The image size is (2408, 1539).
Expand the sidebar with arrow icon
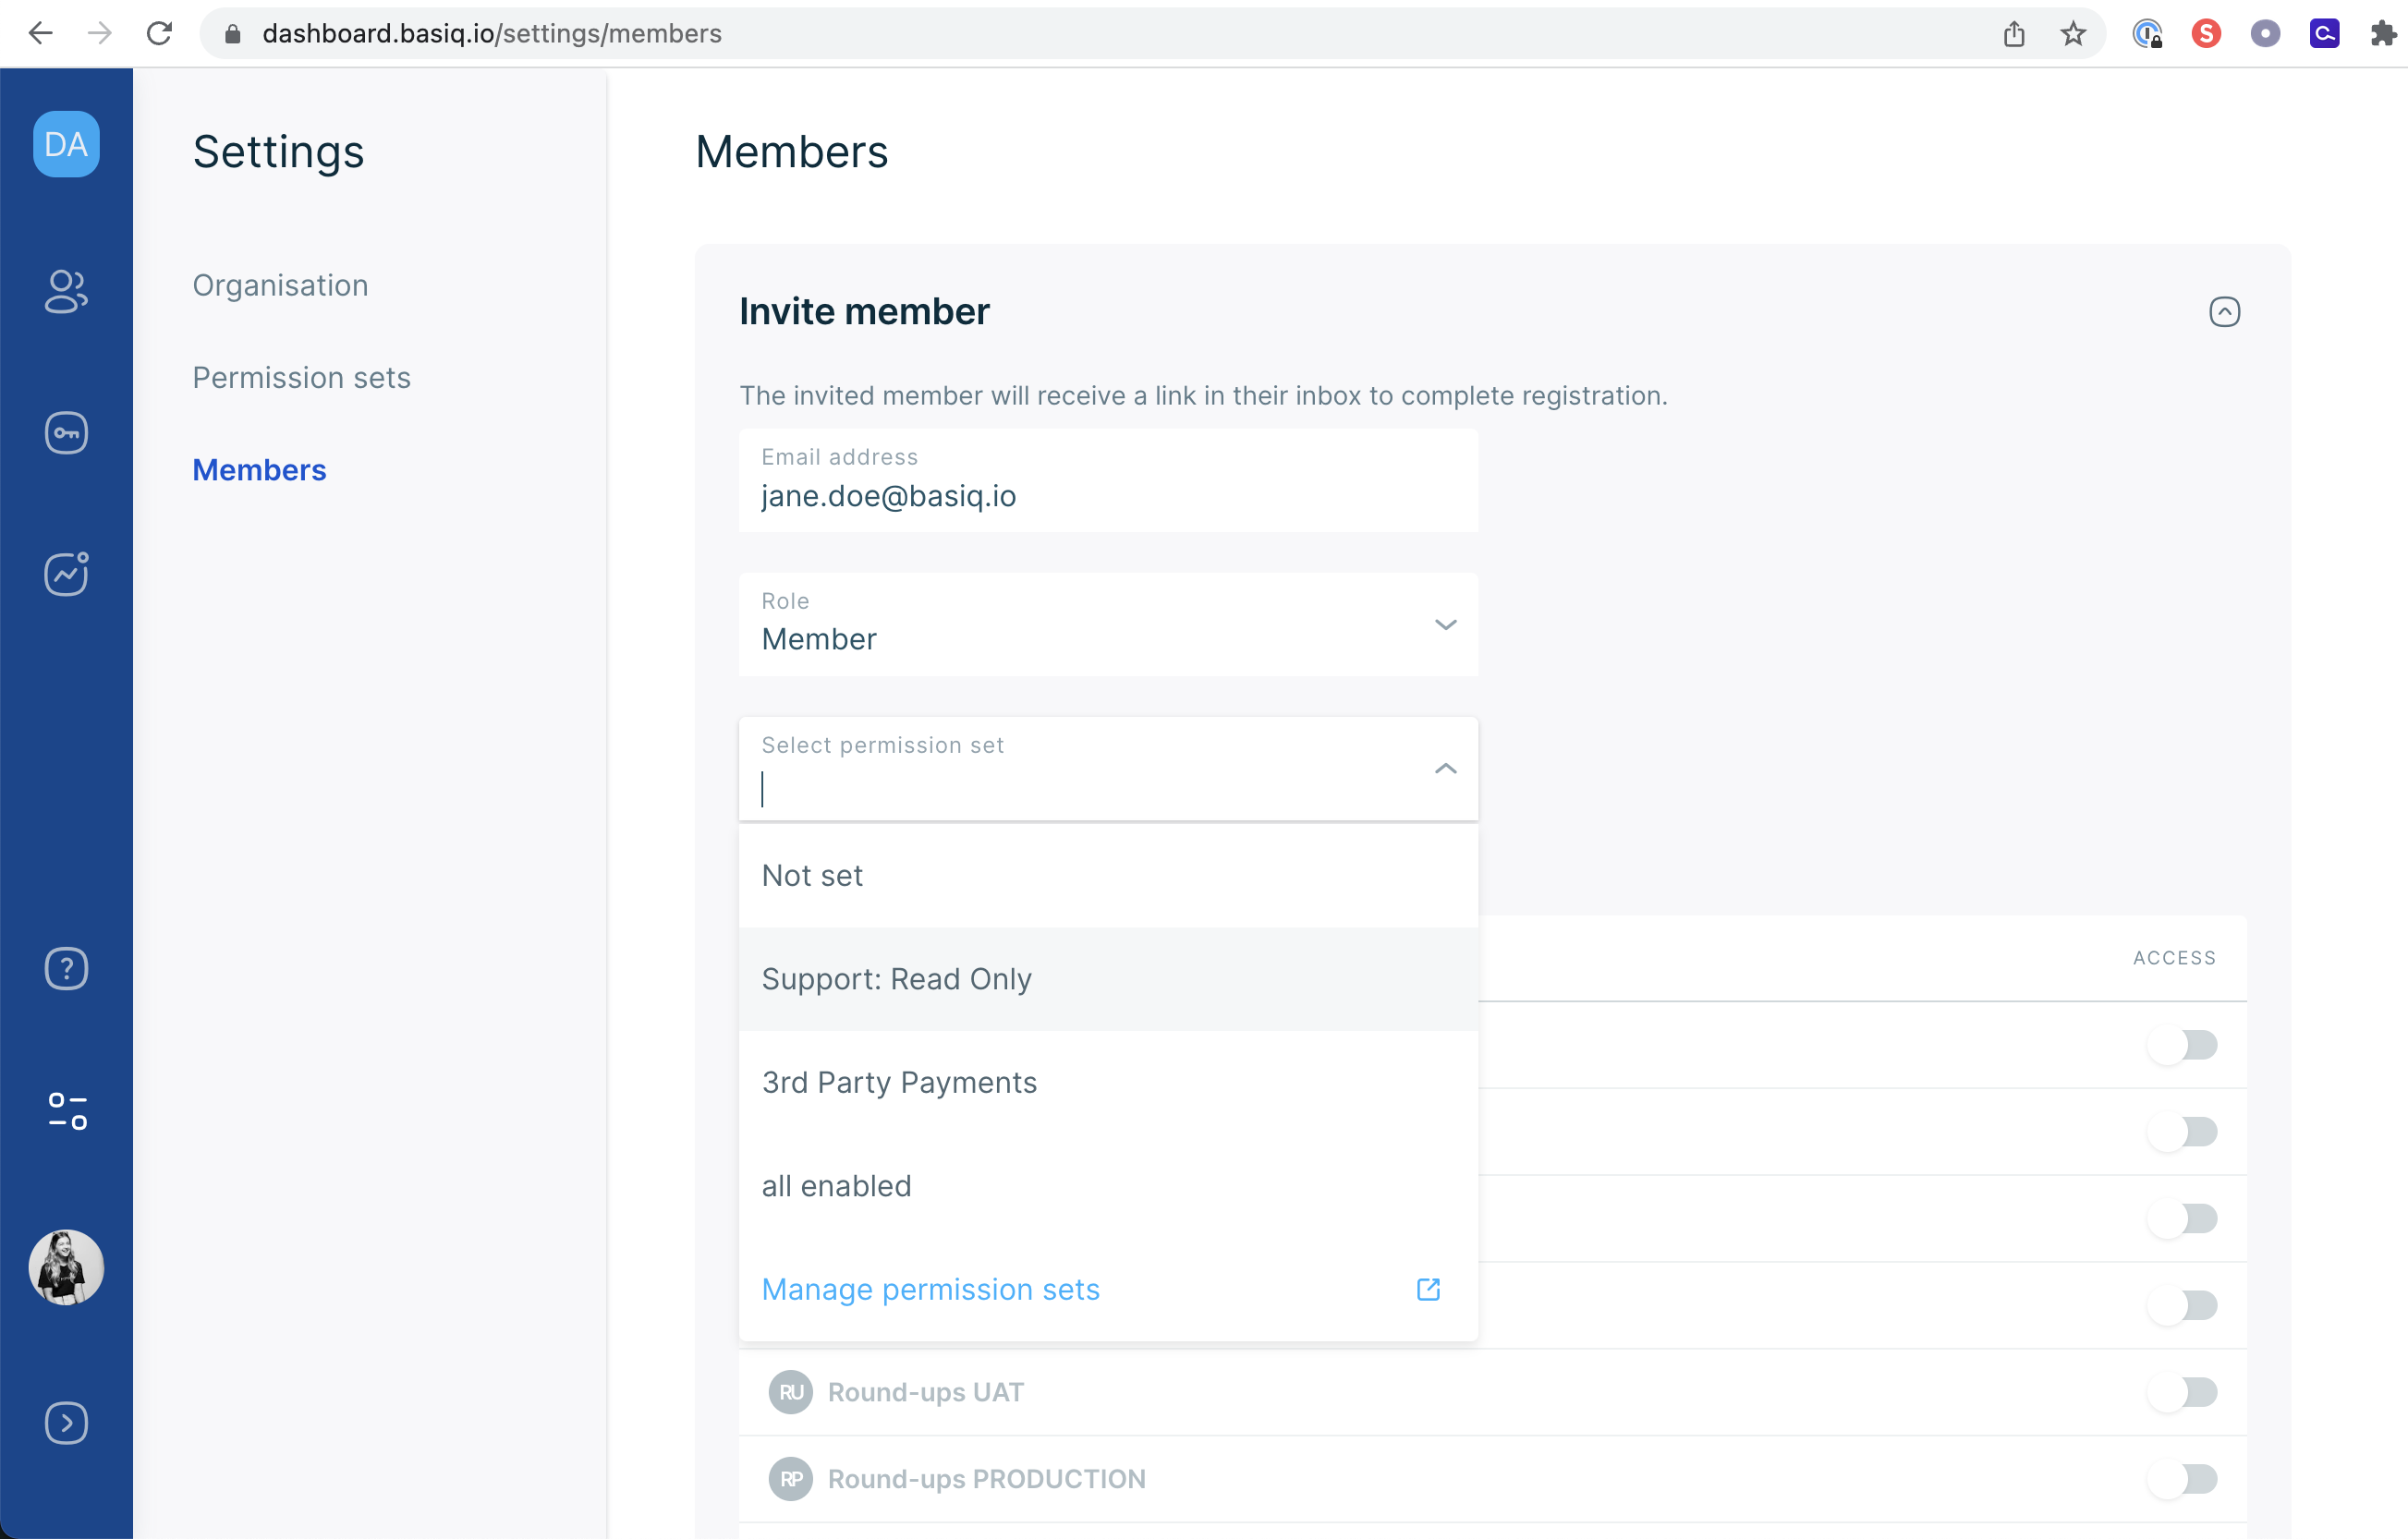66,1422
